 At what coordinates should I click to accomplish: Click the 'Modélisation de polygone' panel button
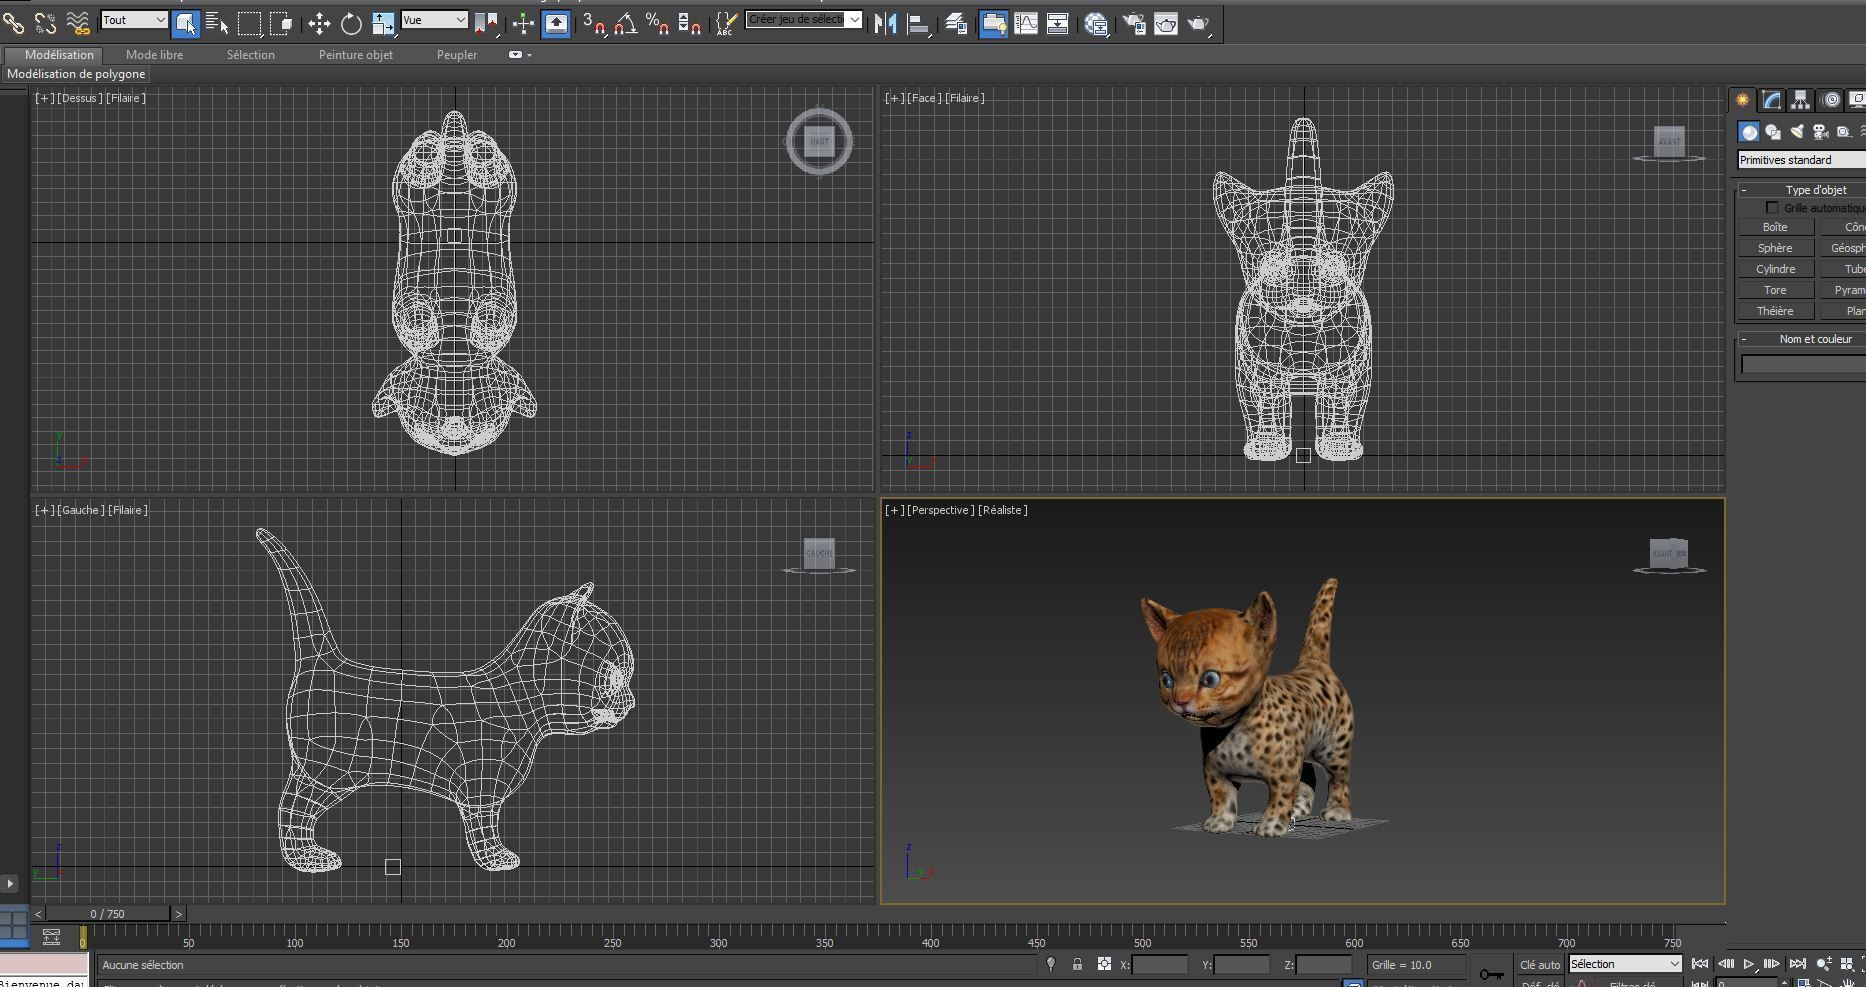coord(76,74)
